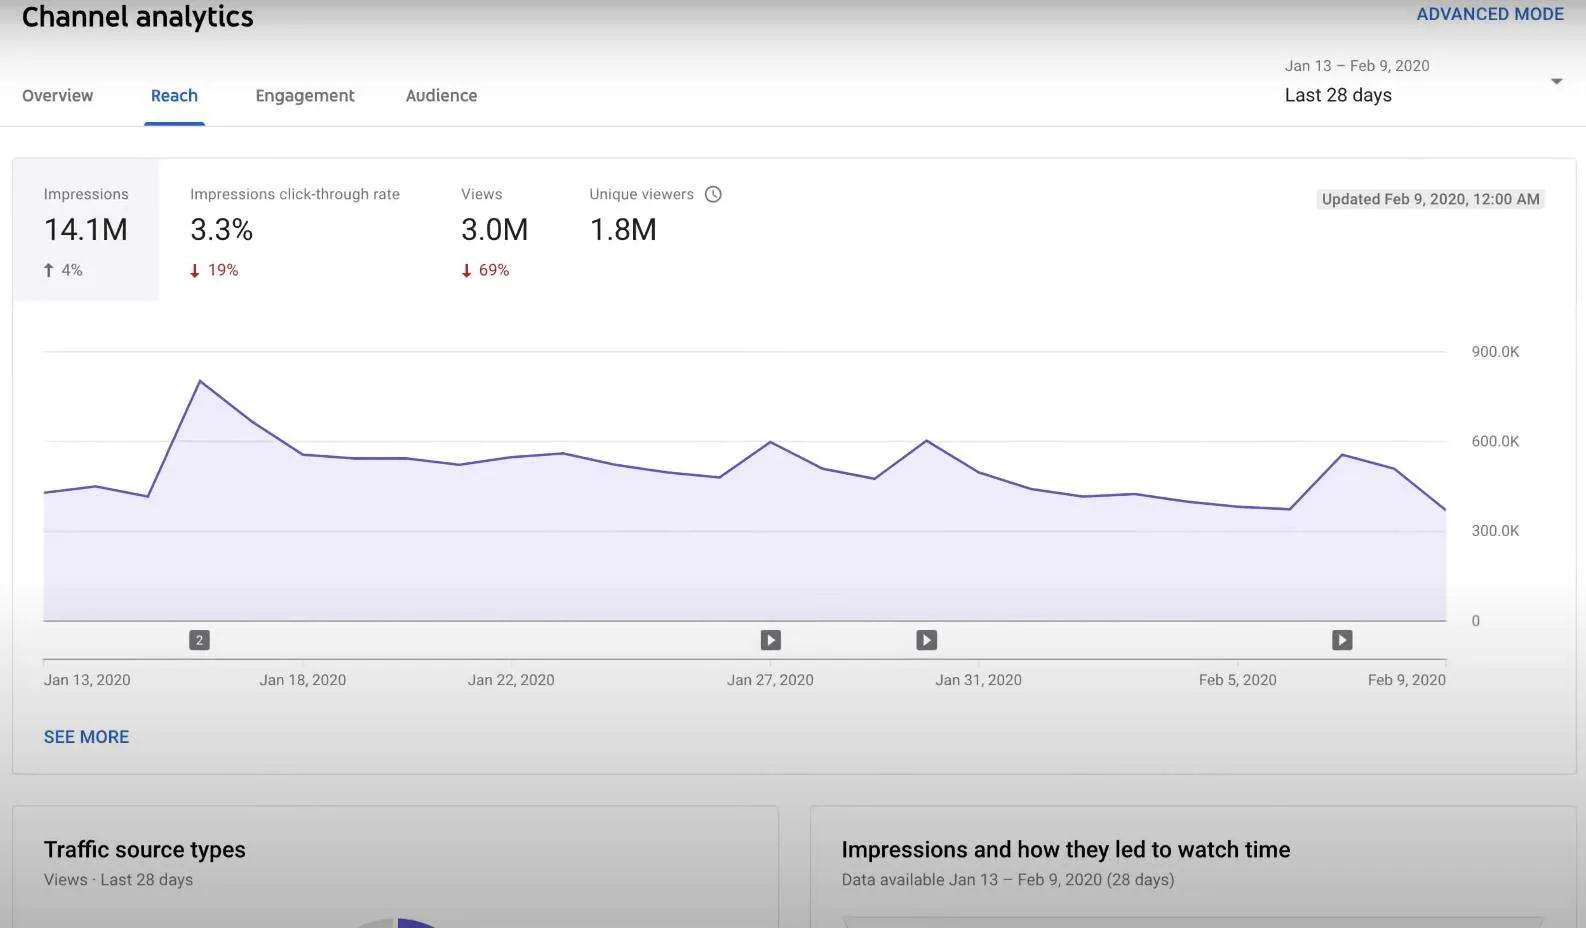The width and height of the screenshot is (1586, 928).
Task: Click the Updated Feb 9, 2020 timestamp
Action: pyautogui.click(x=1431, y=199)
